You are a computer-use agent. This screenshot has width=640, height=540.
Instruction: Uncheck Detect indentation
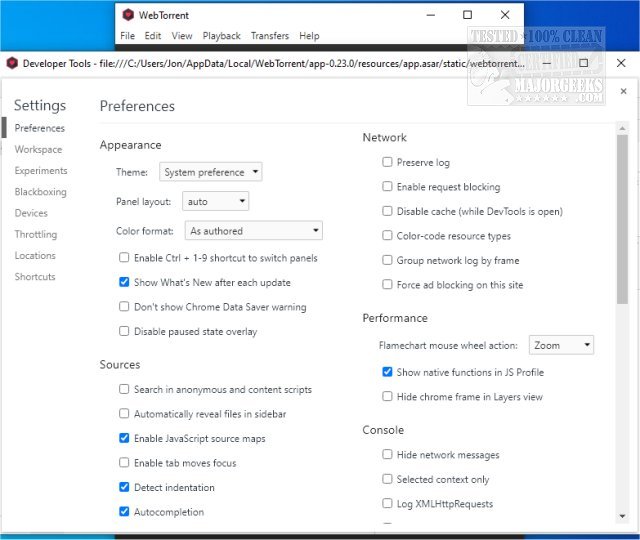[124, 487]
